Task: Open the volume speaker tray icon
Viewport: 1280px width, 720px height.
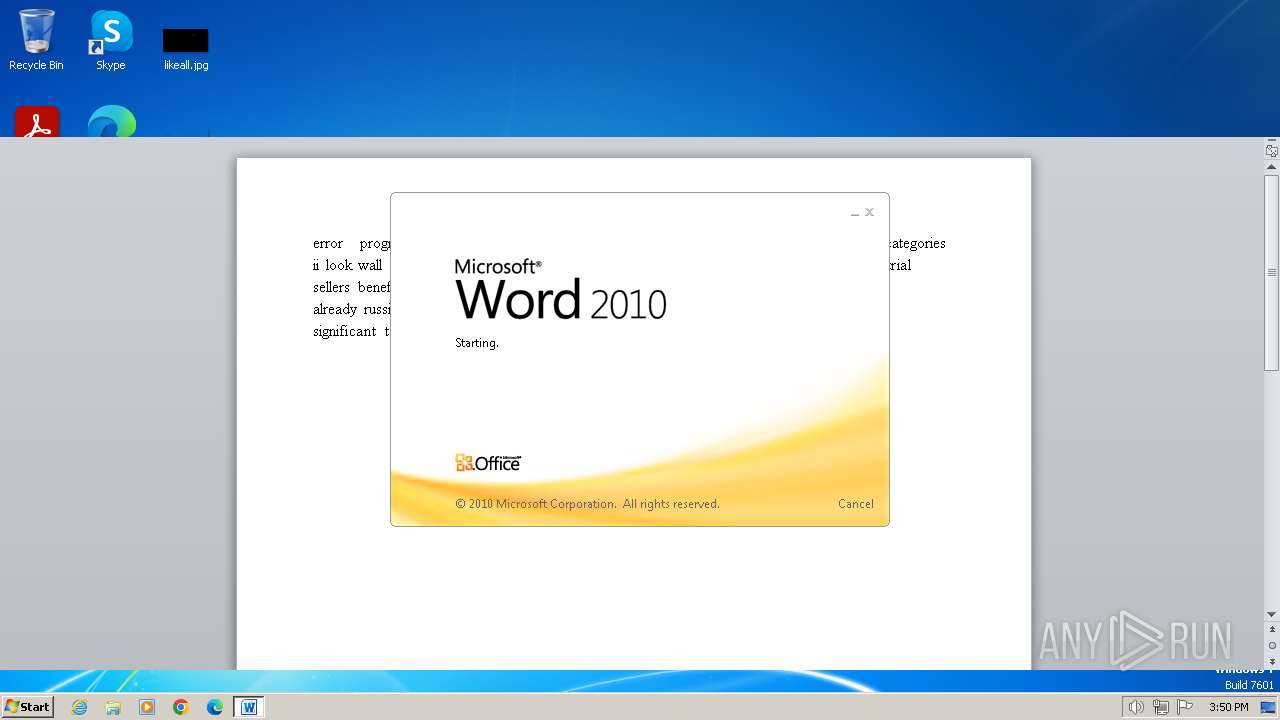Action: coord(1136,707)
